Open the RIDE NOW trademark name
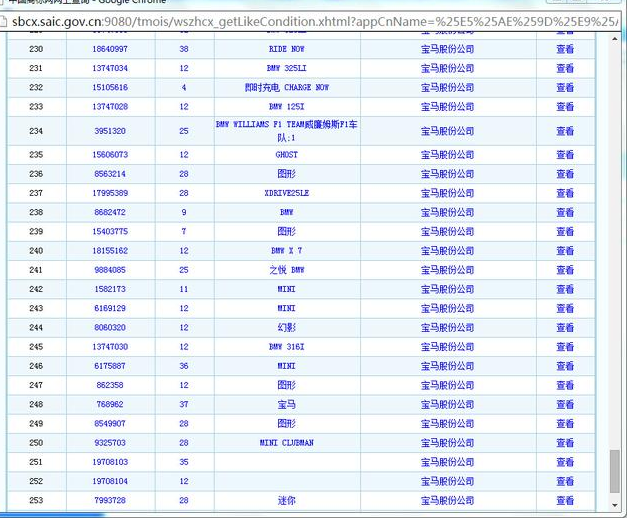Image resolution: width=628 pixels, height=519 pixels. tap(286, 49)
